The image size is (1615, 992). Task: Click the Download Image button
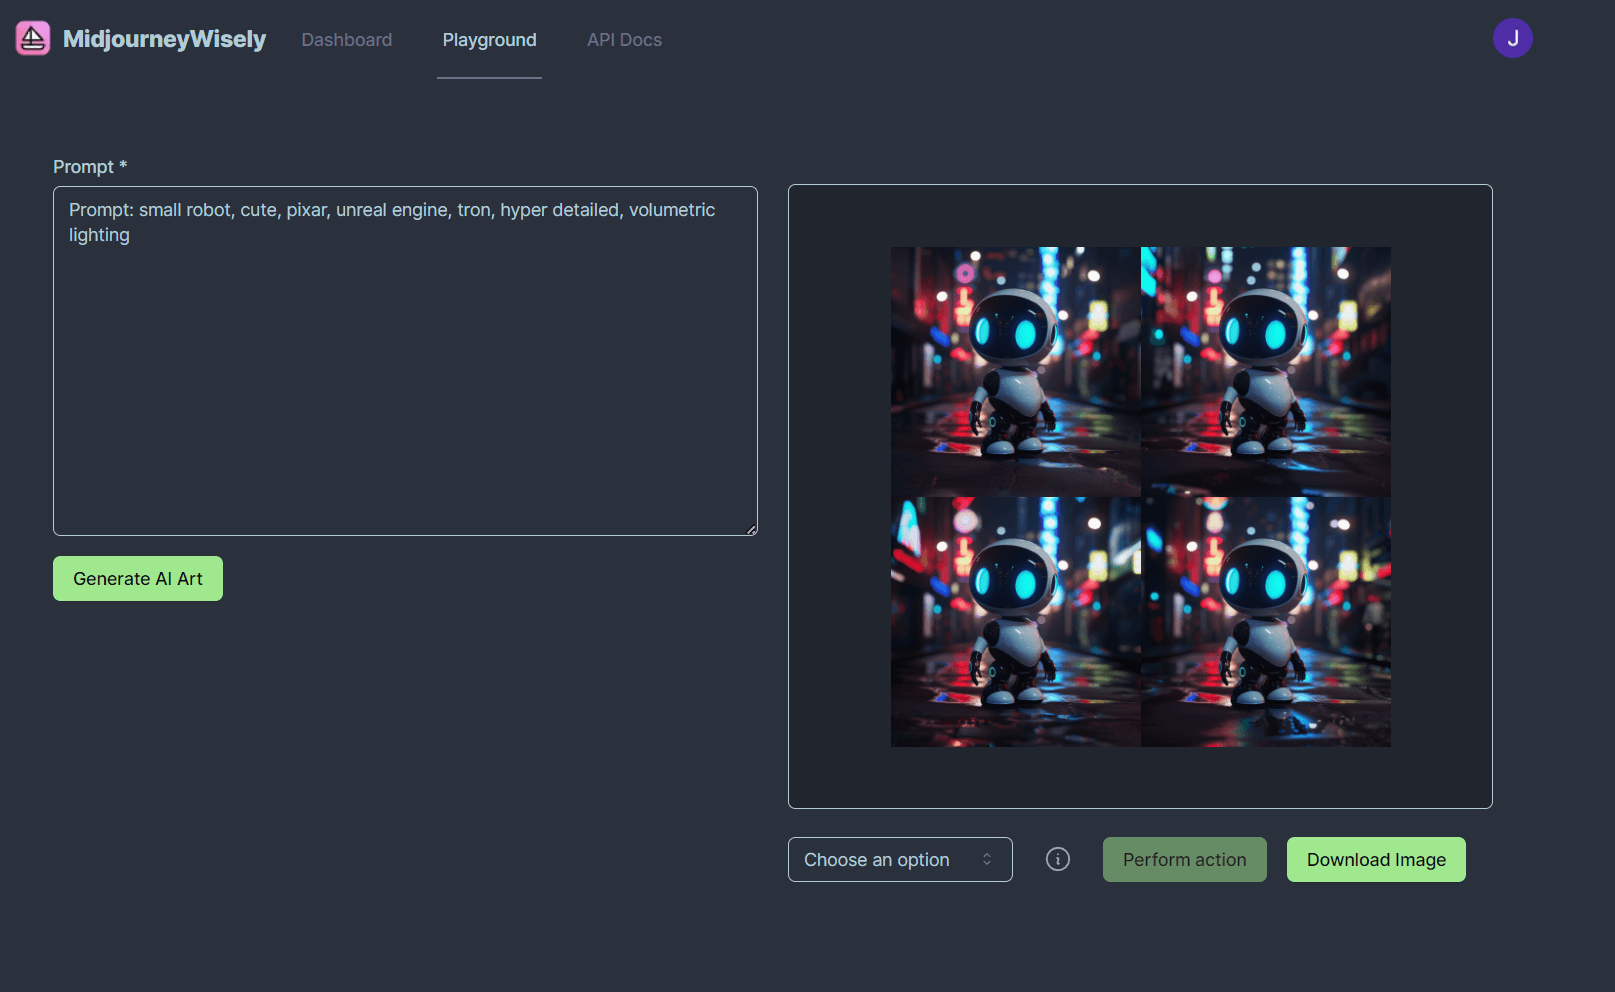[1375, 859]
